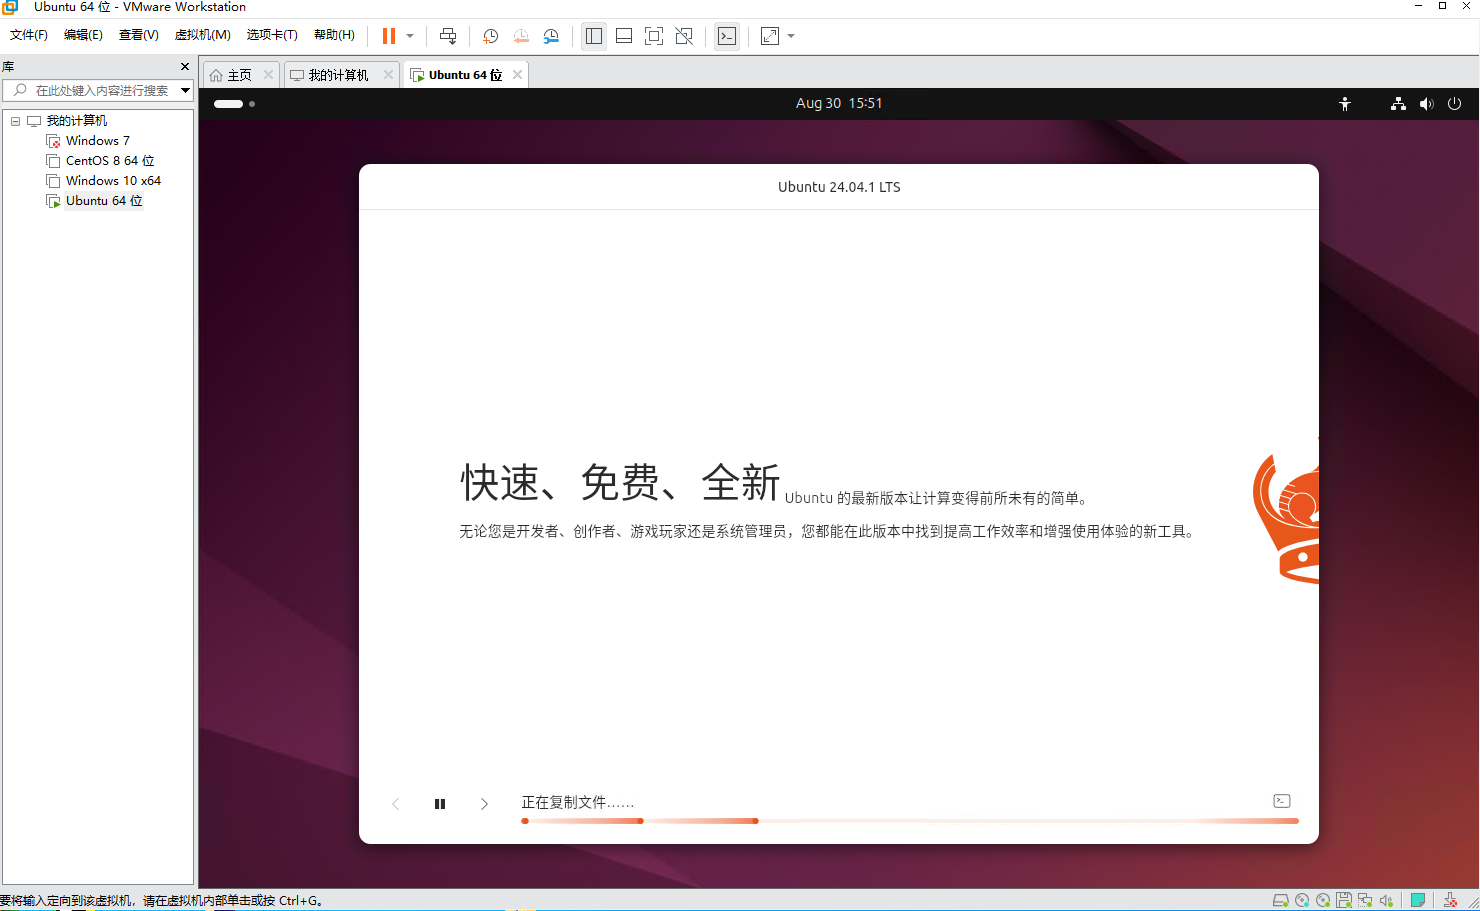Click the Unity mode toolbar icon
1480x911 pixels.
click(684, 36)
